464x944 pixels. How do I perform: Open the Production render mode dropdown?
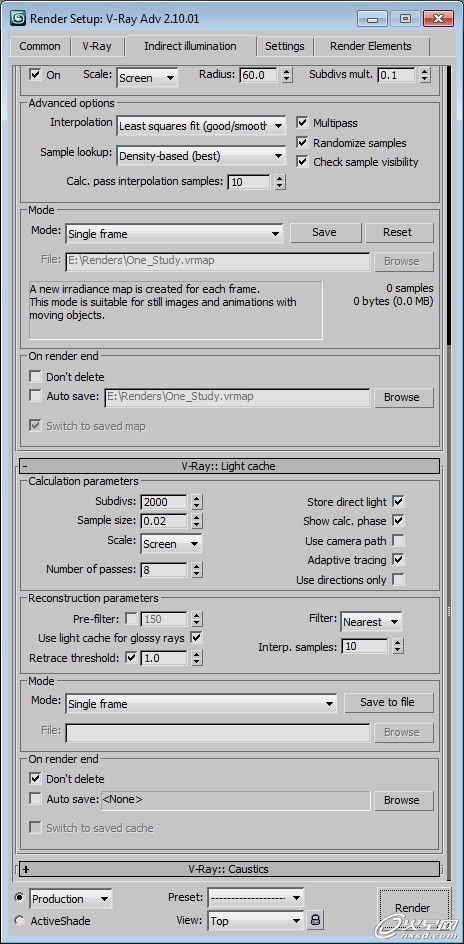[70, 899]
